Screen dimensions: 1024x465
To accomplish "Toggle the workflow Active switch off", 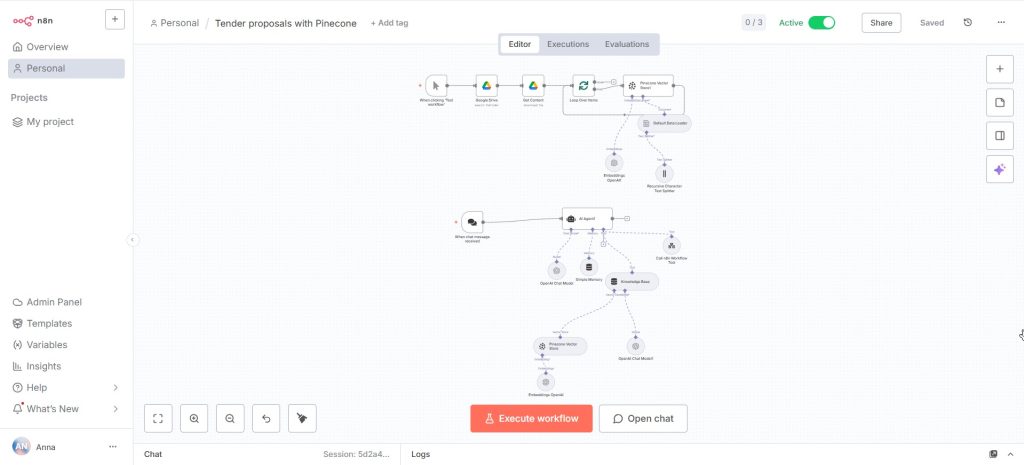I will pos(821,22).
